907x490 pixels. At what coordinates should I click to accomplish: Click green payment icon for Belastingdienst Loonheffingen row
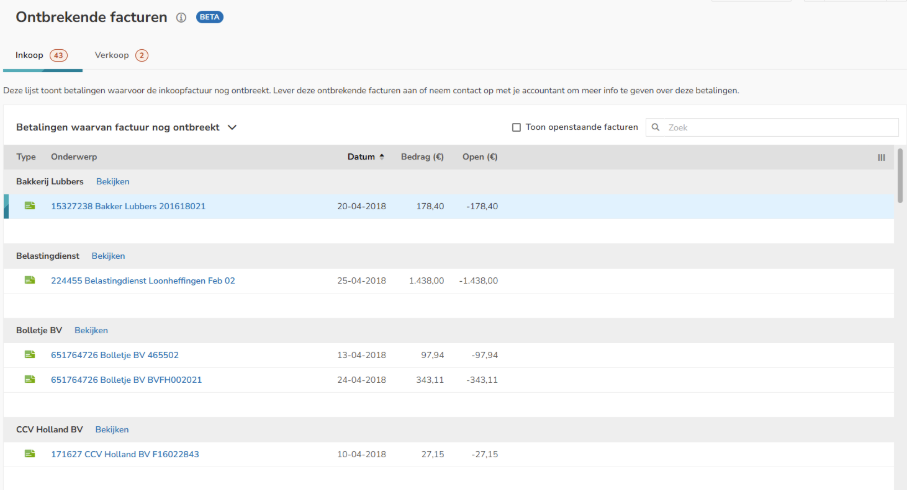tap(30, 281)
